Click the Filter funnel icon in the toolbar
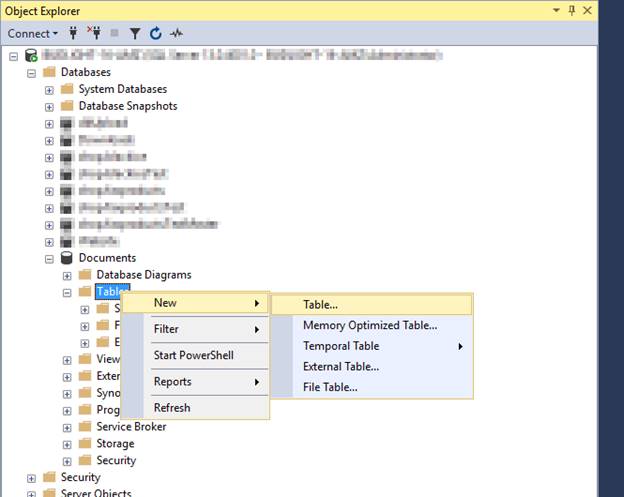Screen dimensions: 624x497 tap(136, 33)
